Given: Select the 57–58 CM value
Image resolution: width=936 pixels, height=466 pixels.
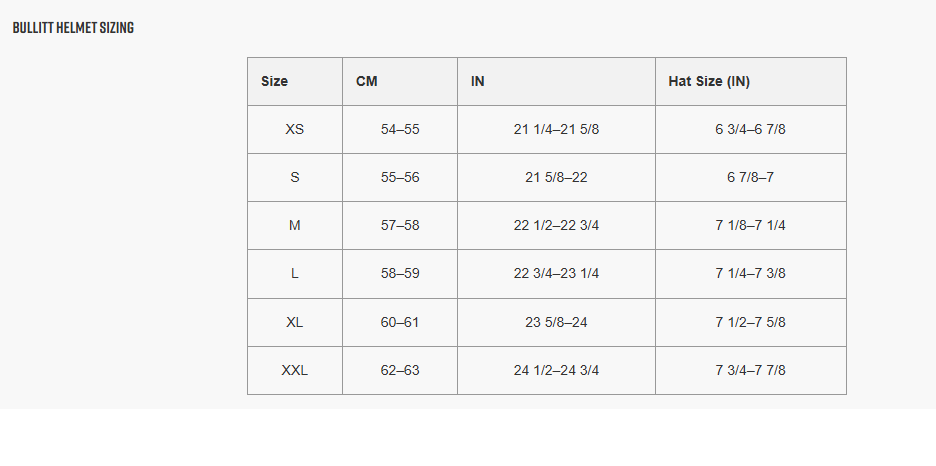Looking at the screenshot, I should tap(400, 225).
